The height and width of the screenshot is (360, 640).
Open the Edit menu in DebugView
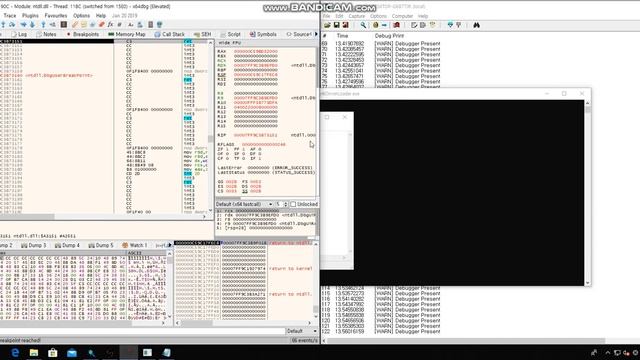coord(339,16)
